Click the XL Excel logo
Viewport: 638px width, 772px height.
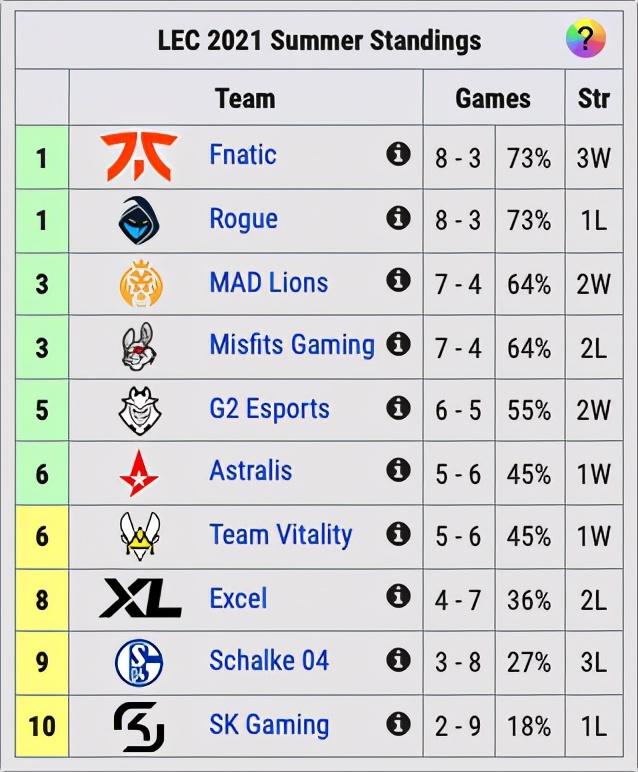click(x=140, y=598)
